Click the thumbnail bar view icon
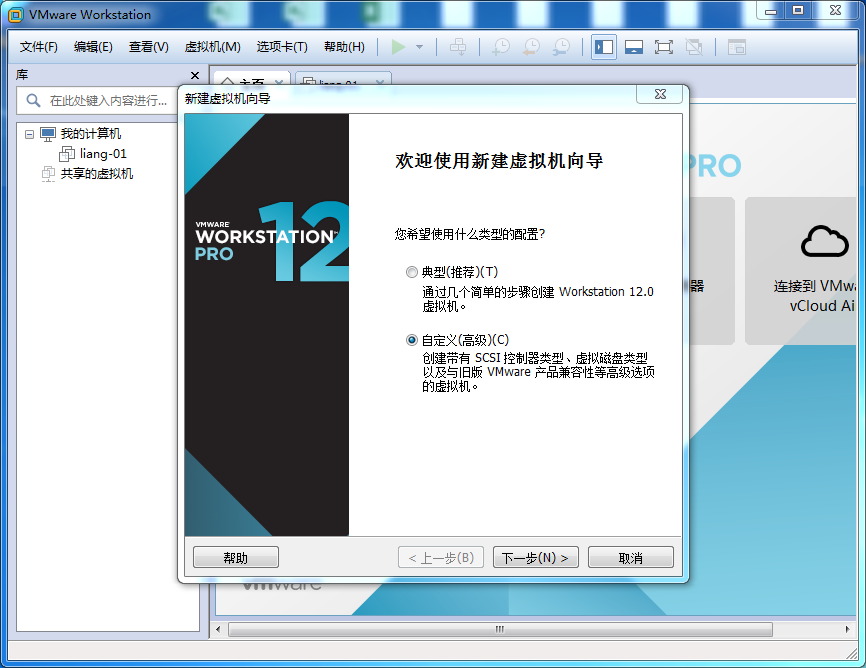Screen dimensions: 866x668 [633, 47]
